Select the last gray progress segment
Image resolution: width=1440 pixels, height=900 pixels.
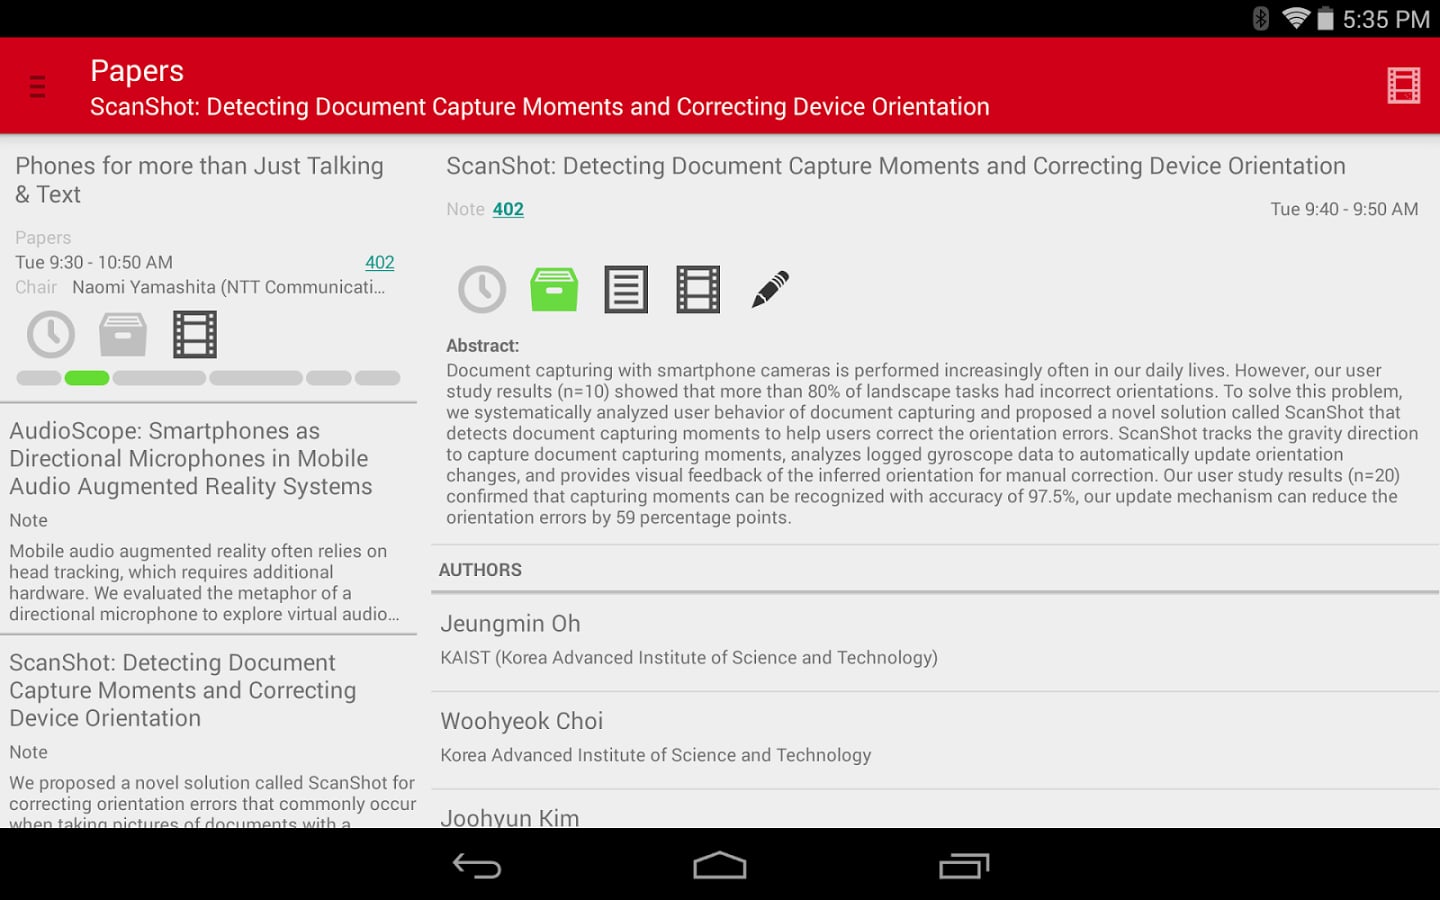click(378, 378)
